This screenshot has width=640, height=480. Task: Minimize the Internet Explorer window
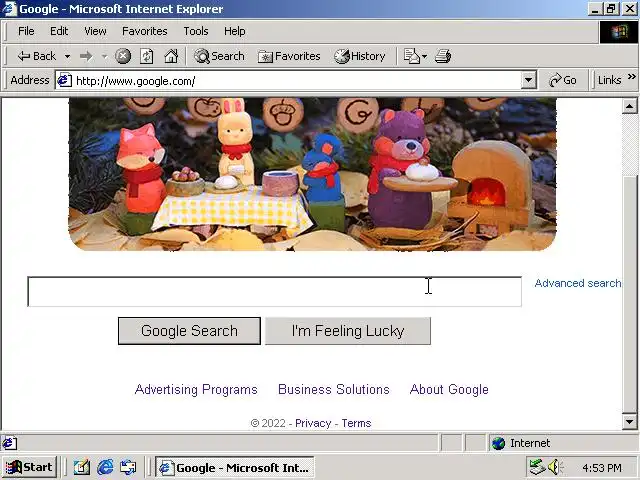coord(595,9)
